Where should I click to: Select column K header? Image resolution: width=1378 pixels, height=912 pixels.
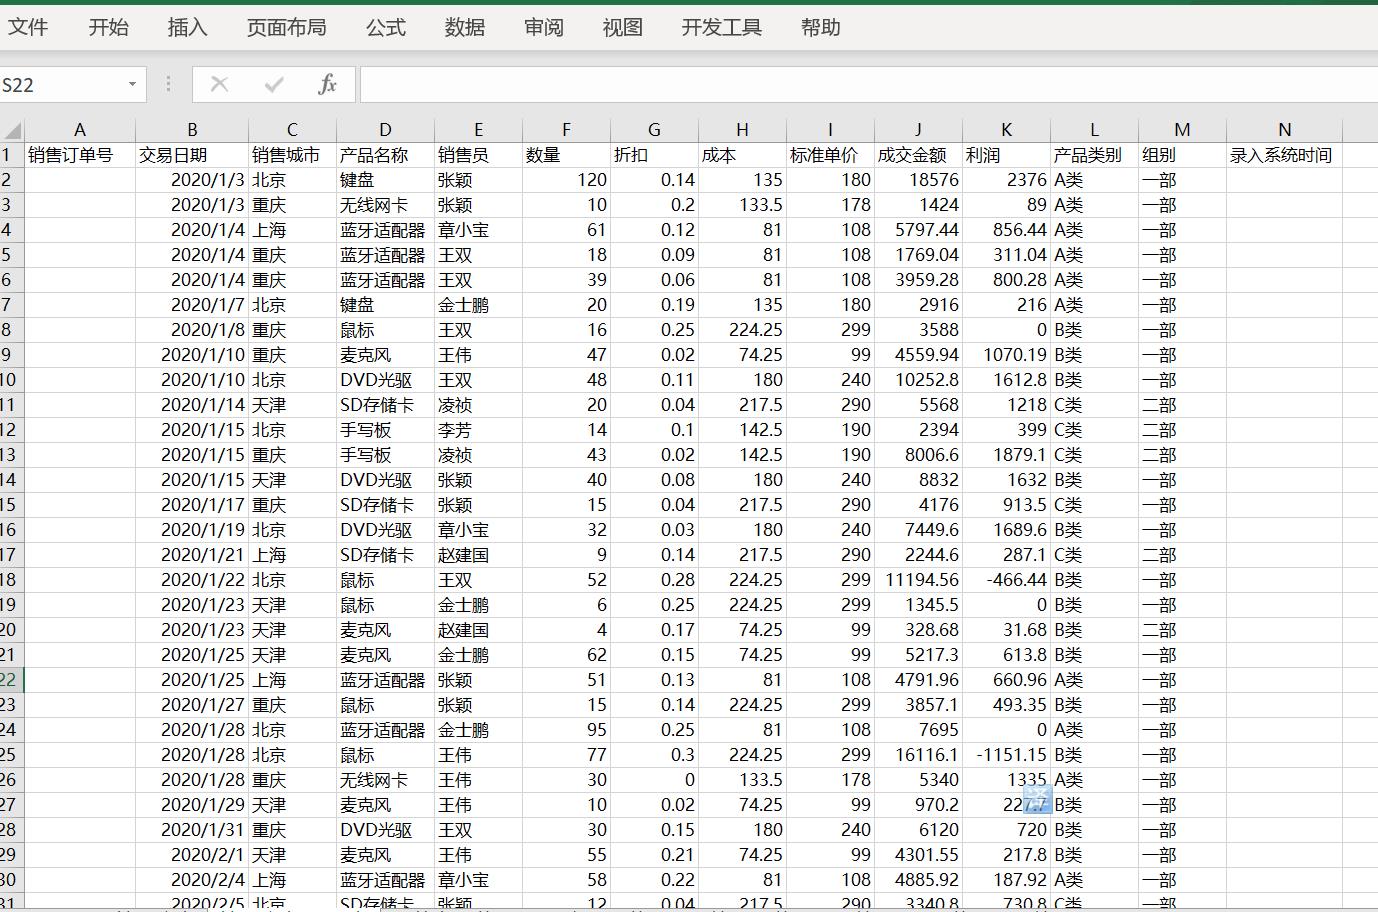[1006, 130]
